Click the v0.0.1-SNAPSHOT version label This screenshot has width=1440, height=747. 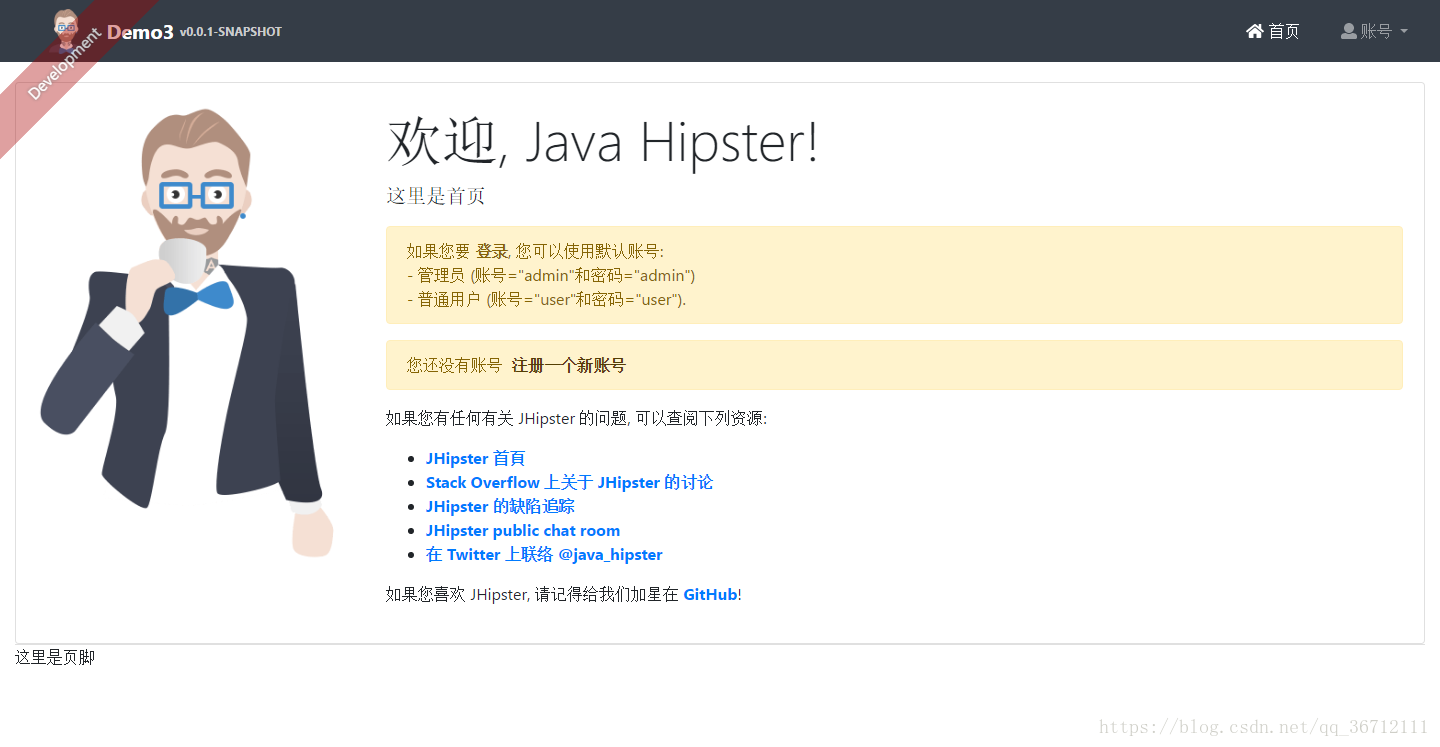tap(231, 32)
